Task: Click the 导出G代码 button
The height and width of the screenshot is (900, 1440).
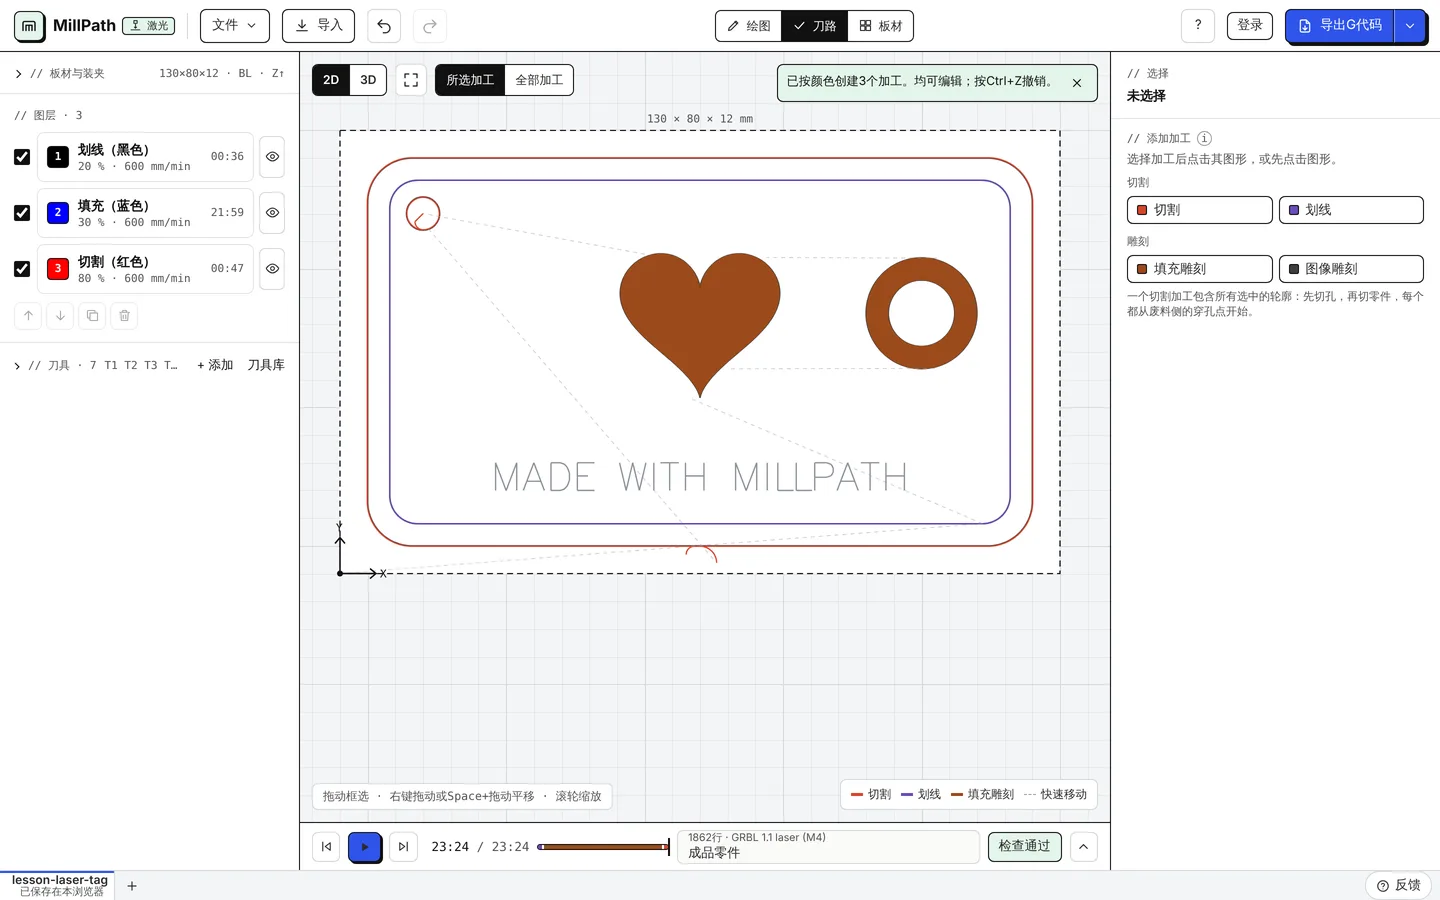Action: (x=1340, y=26)
